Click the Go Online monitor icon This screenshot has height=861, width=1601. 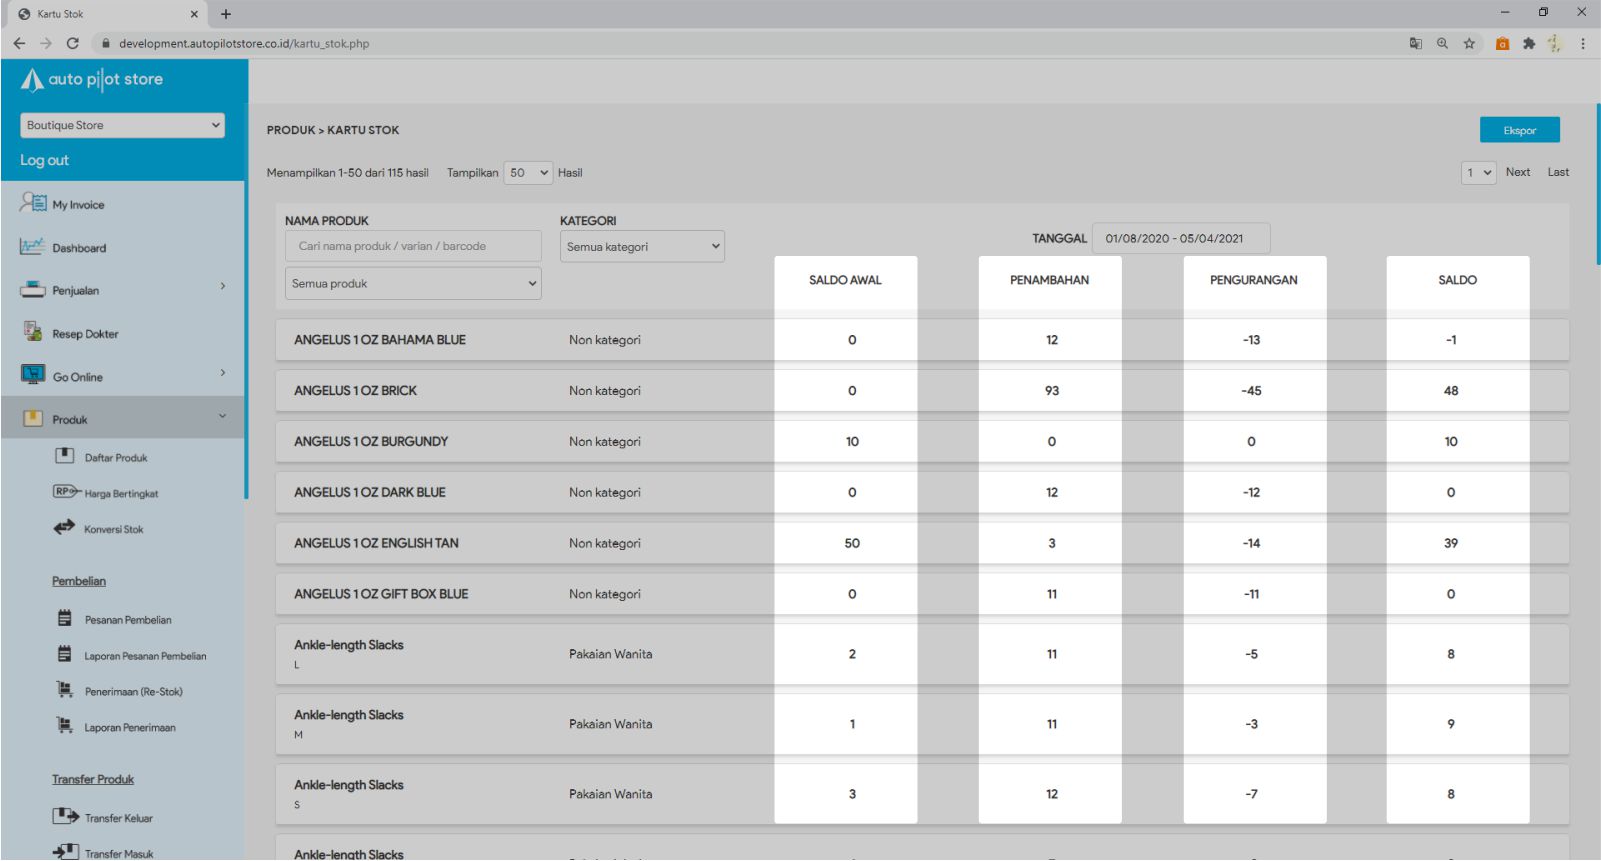point(33,375)
